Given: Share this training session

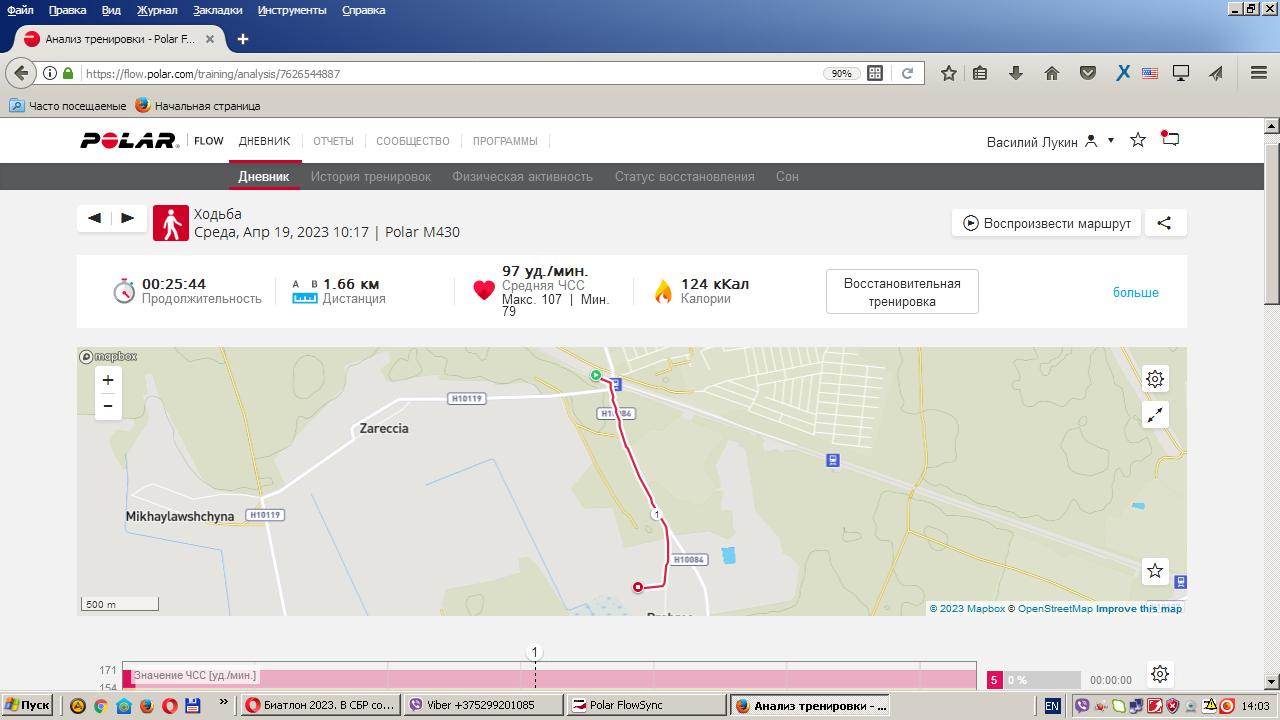Looking at the screenshot, I should point(1164,223).
